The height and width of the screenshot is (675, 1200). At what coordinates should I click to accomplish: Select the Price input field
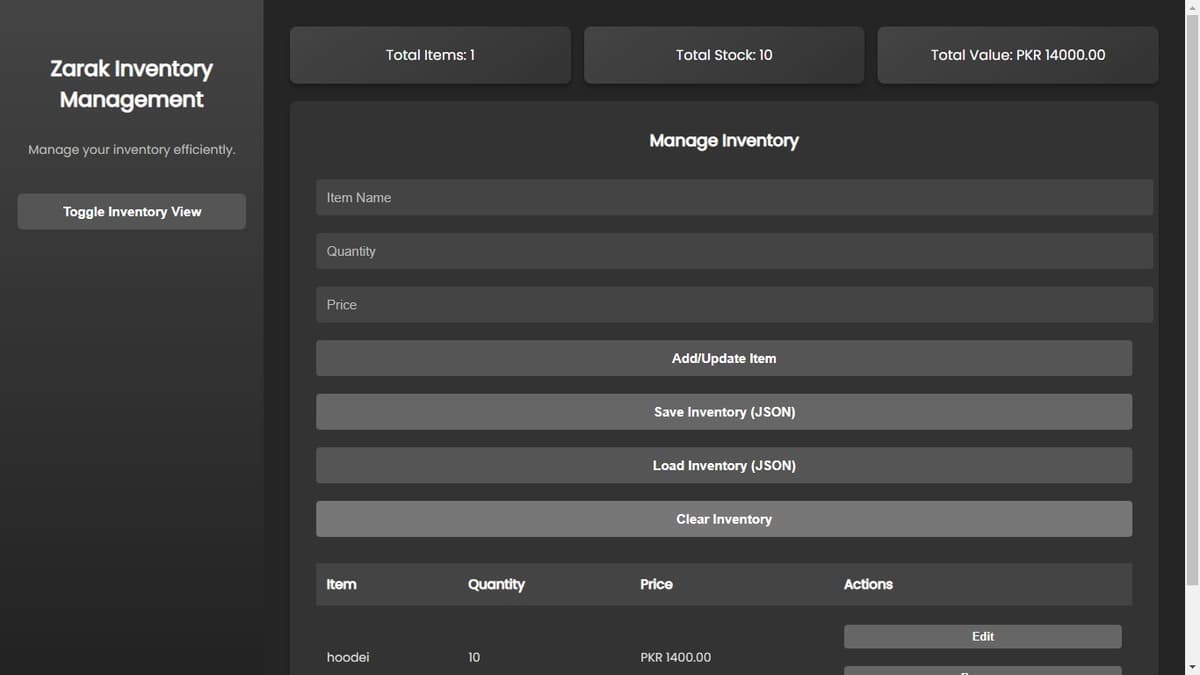coord(734,305)
